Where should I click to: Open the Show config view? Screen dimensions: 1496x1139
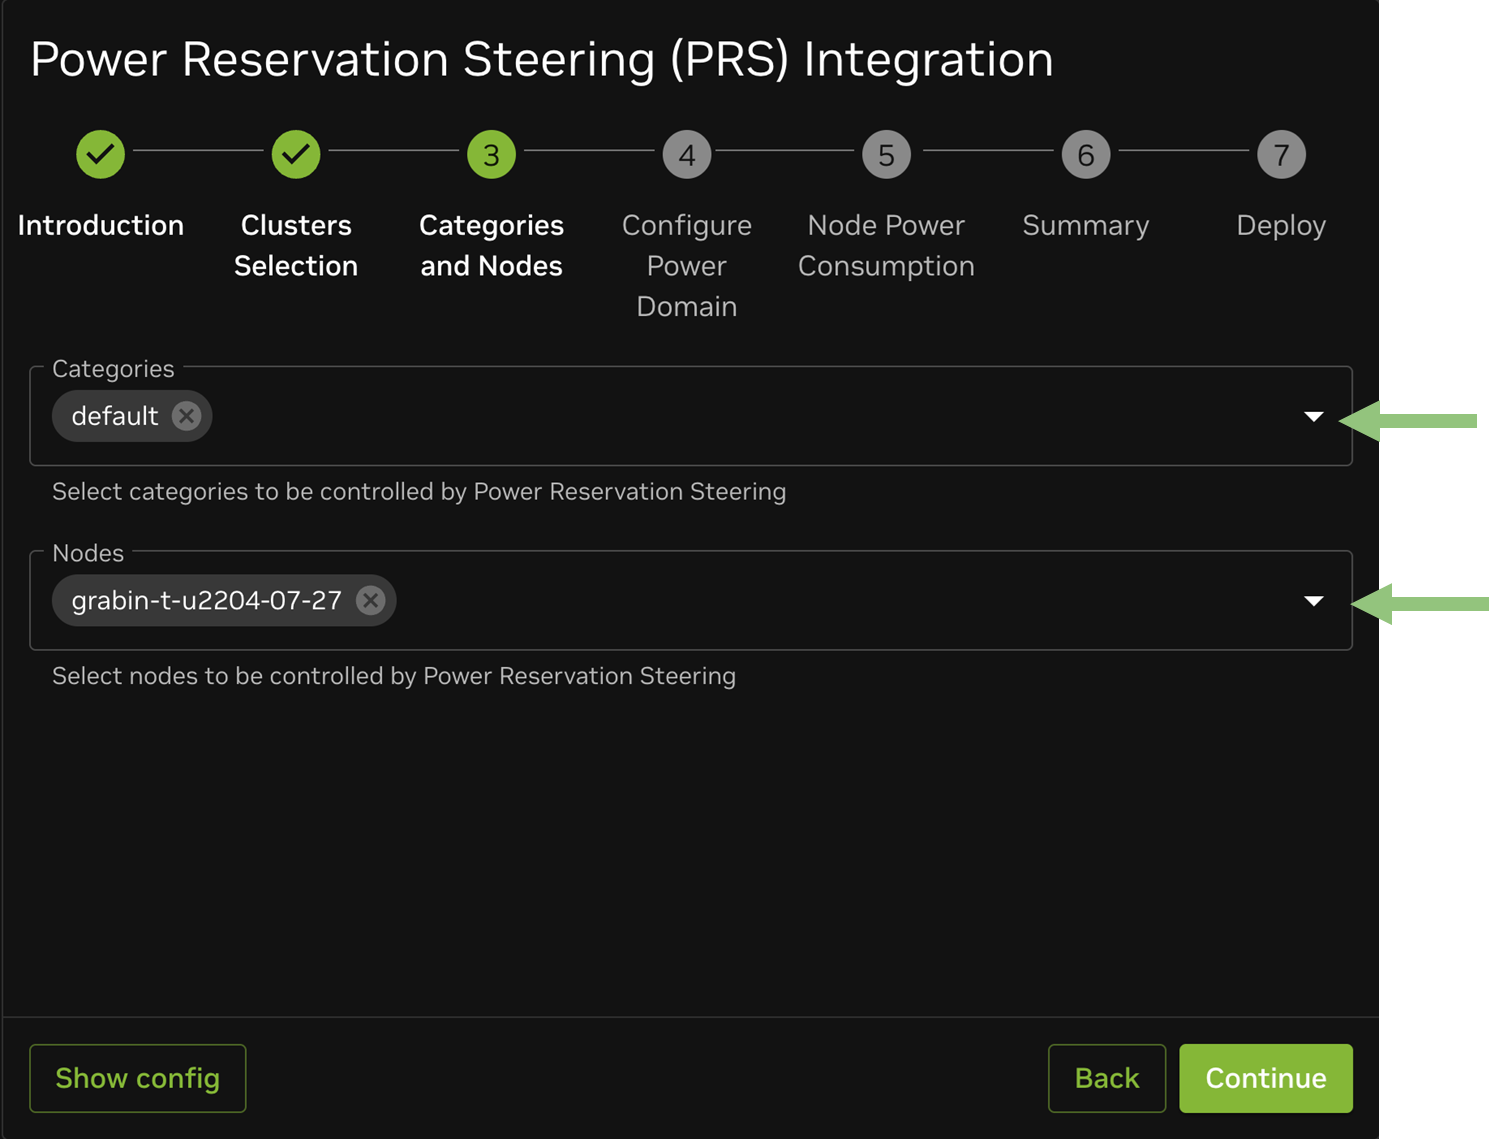pyautogui.click(x=138, y=1078)
